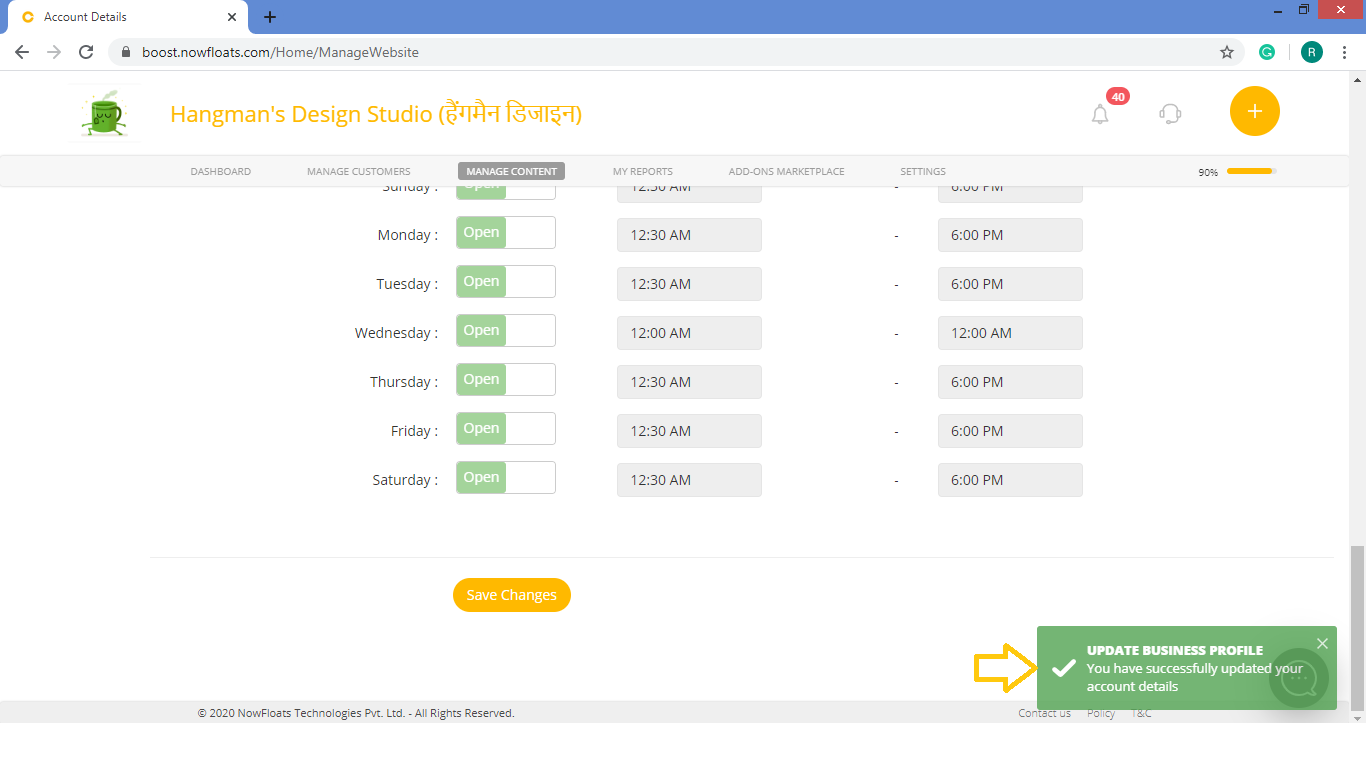Open Monday start time 12:30 AM
Image resolution: width=1366 pixels, height=768 pixels.
[x=689, y=235]
